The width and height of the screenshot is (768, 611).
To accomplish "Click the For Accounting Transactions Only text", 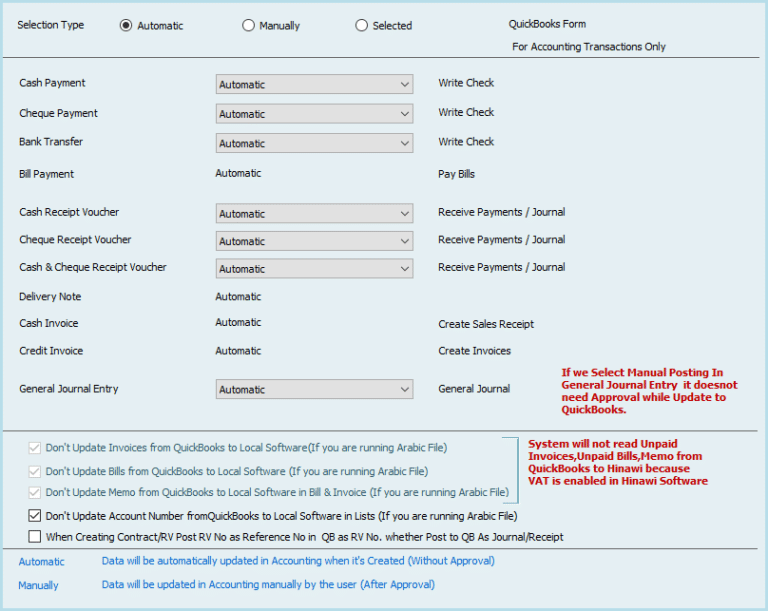I will tap(589, 47).
